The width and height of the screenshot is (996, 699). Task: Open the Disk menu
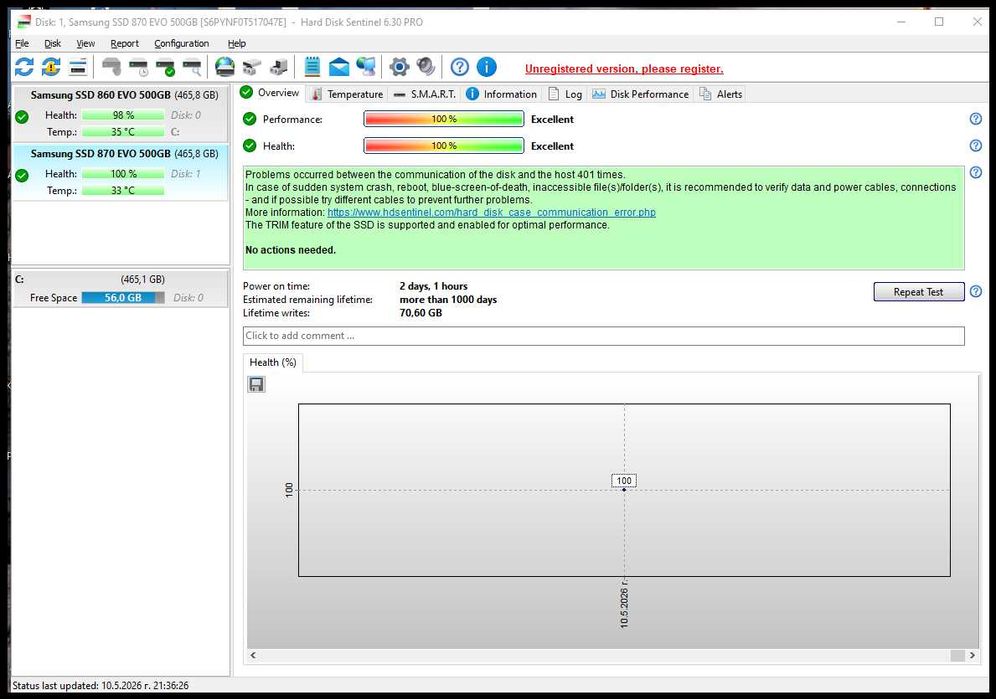click(x=52, y=43)
